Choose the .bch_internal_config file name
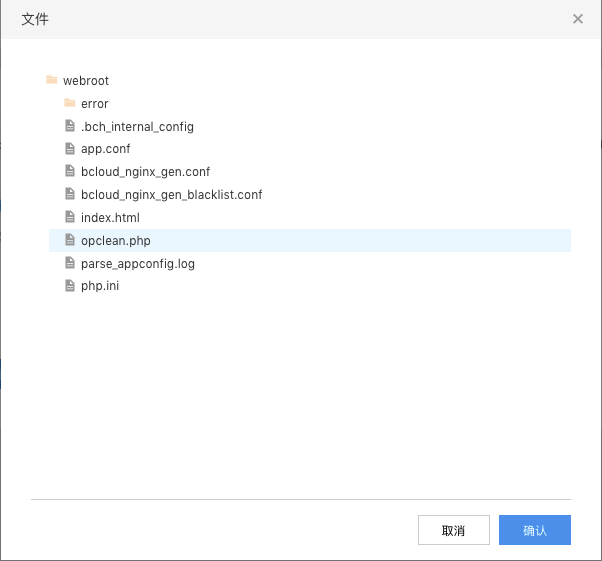 click(137, 127)
